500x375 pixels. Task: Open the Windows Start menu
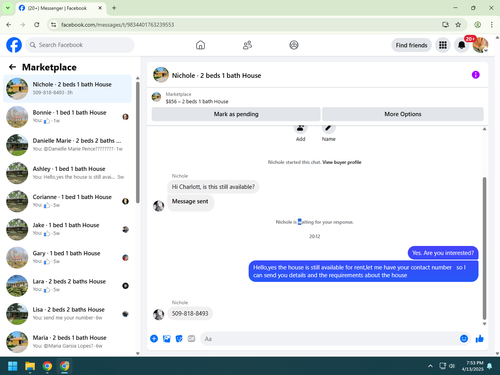(13, 366)
